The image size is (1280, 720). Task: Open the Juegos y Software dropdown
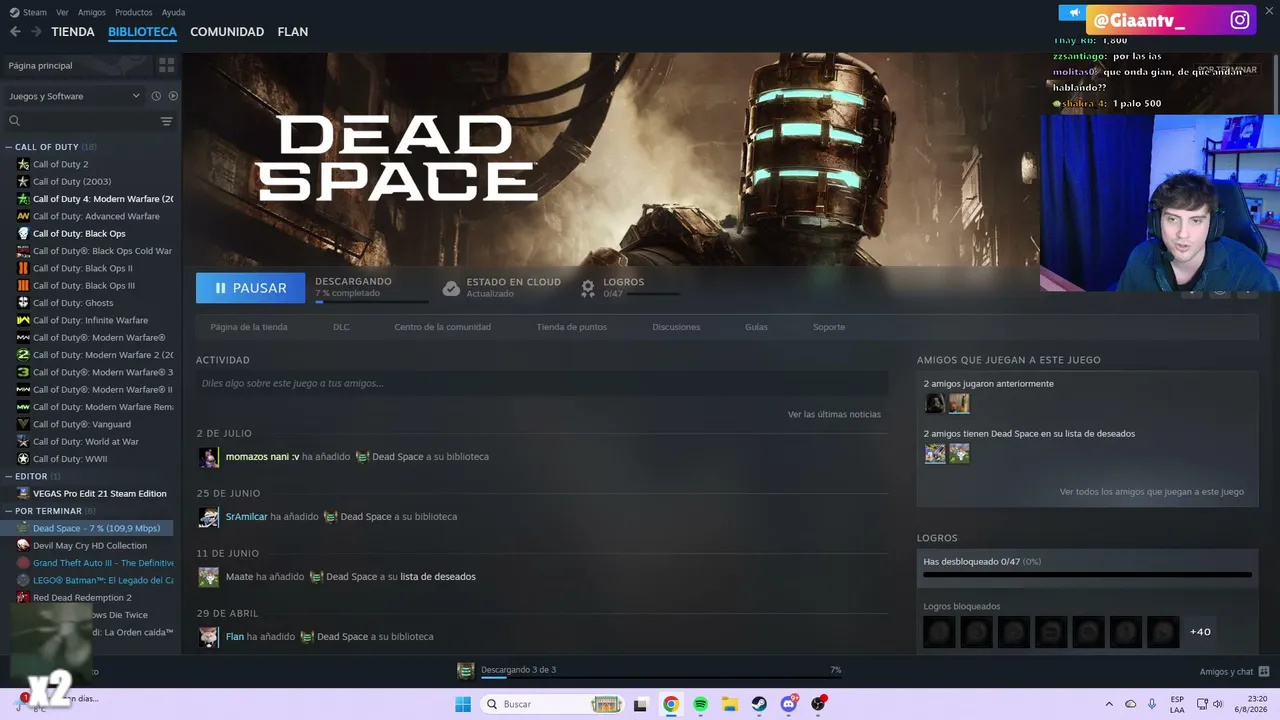pos(74,96)
